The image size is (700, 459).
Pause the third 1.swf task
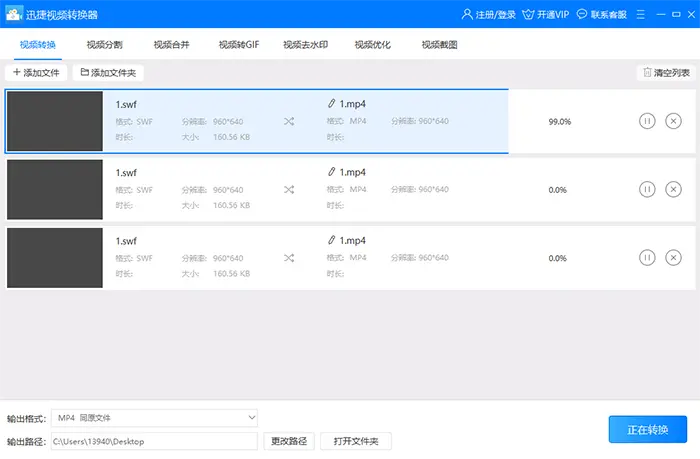pos(647,258)
